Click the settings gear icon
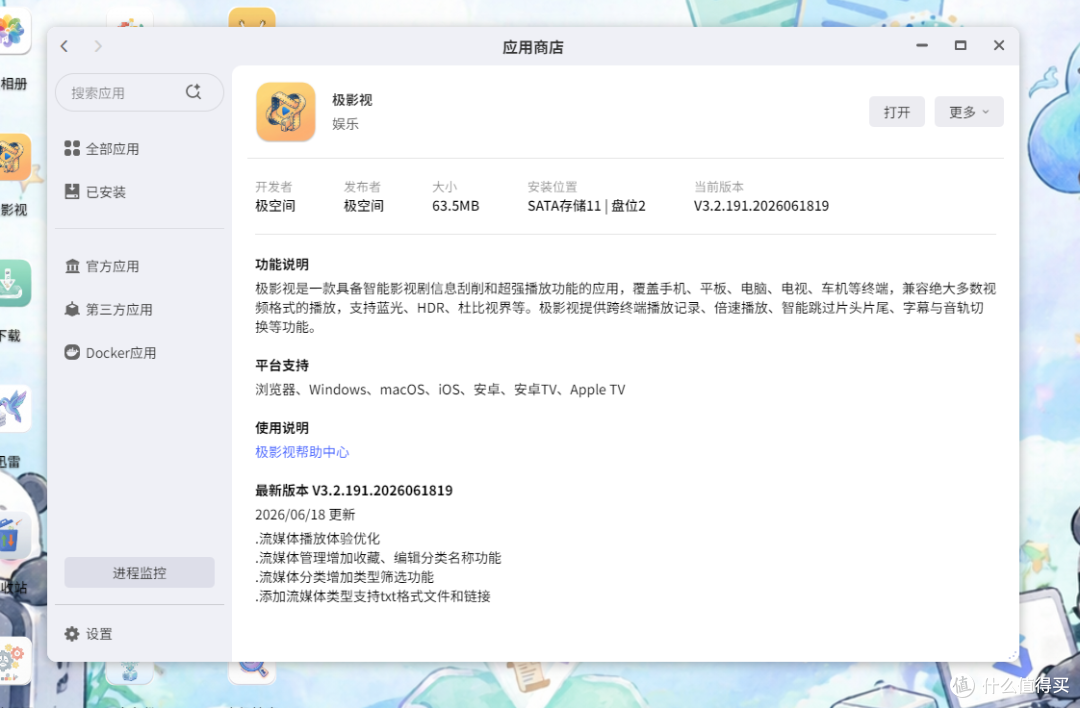The image size is (1080, 708). (x=72, y=634)
